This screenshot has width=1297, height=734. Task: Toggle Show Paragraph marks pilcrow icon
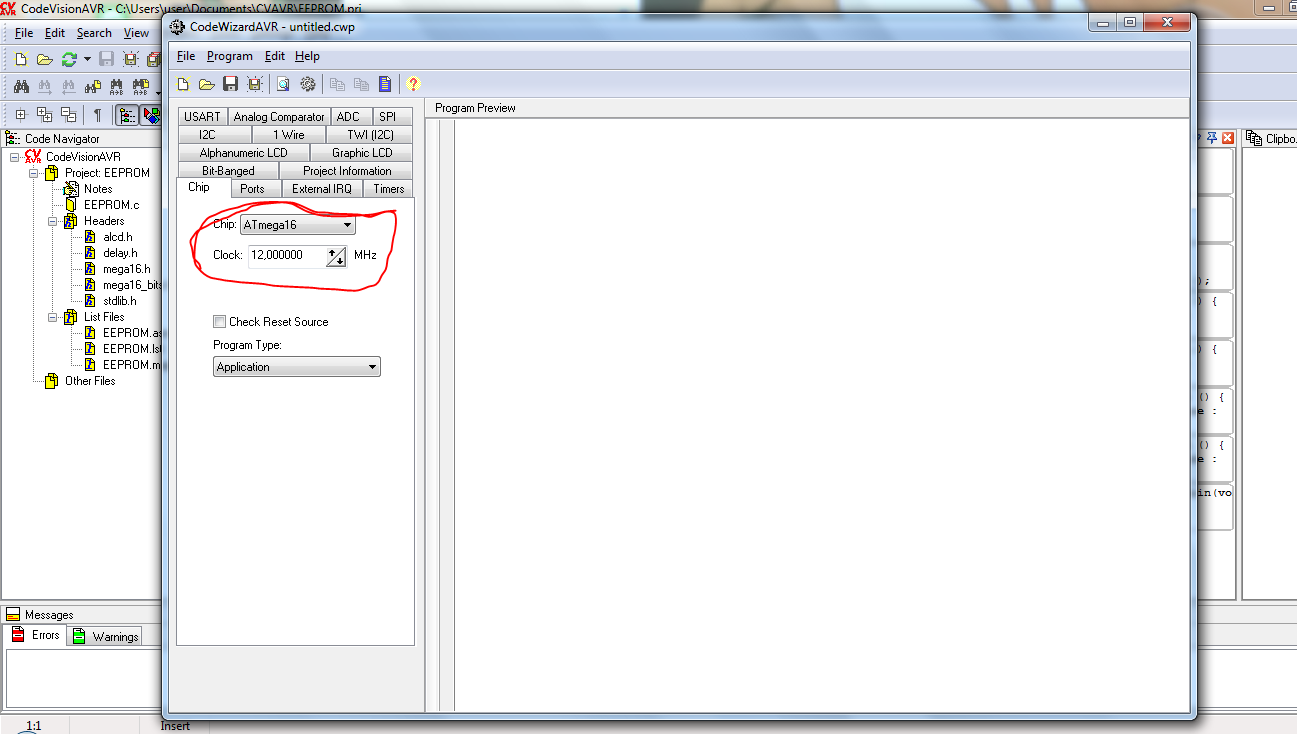click(x=97, y=115)
